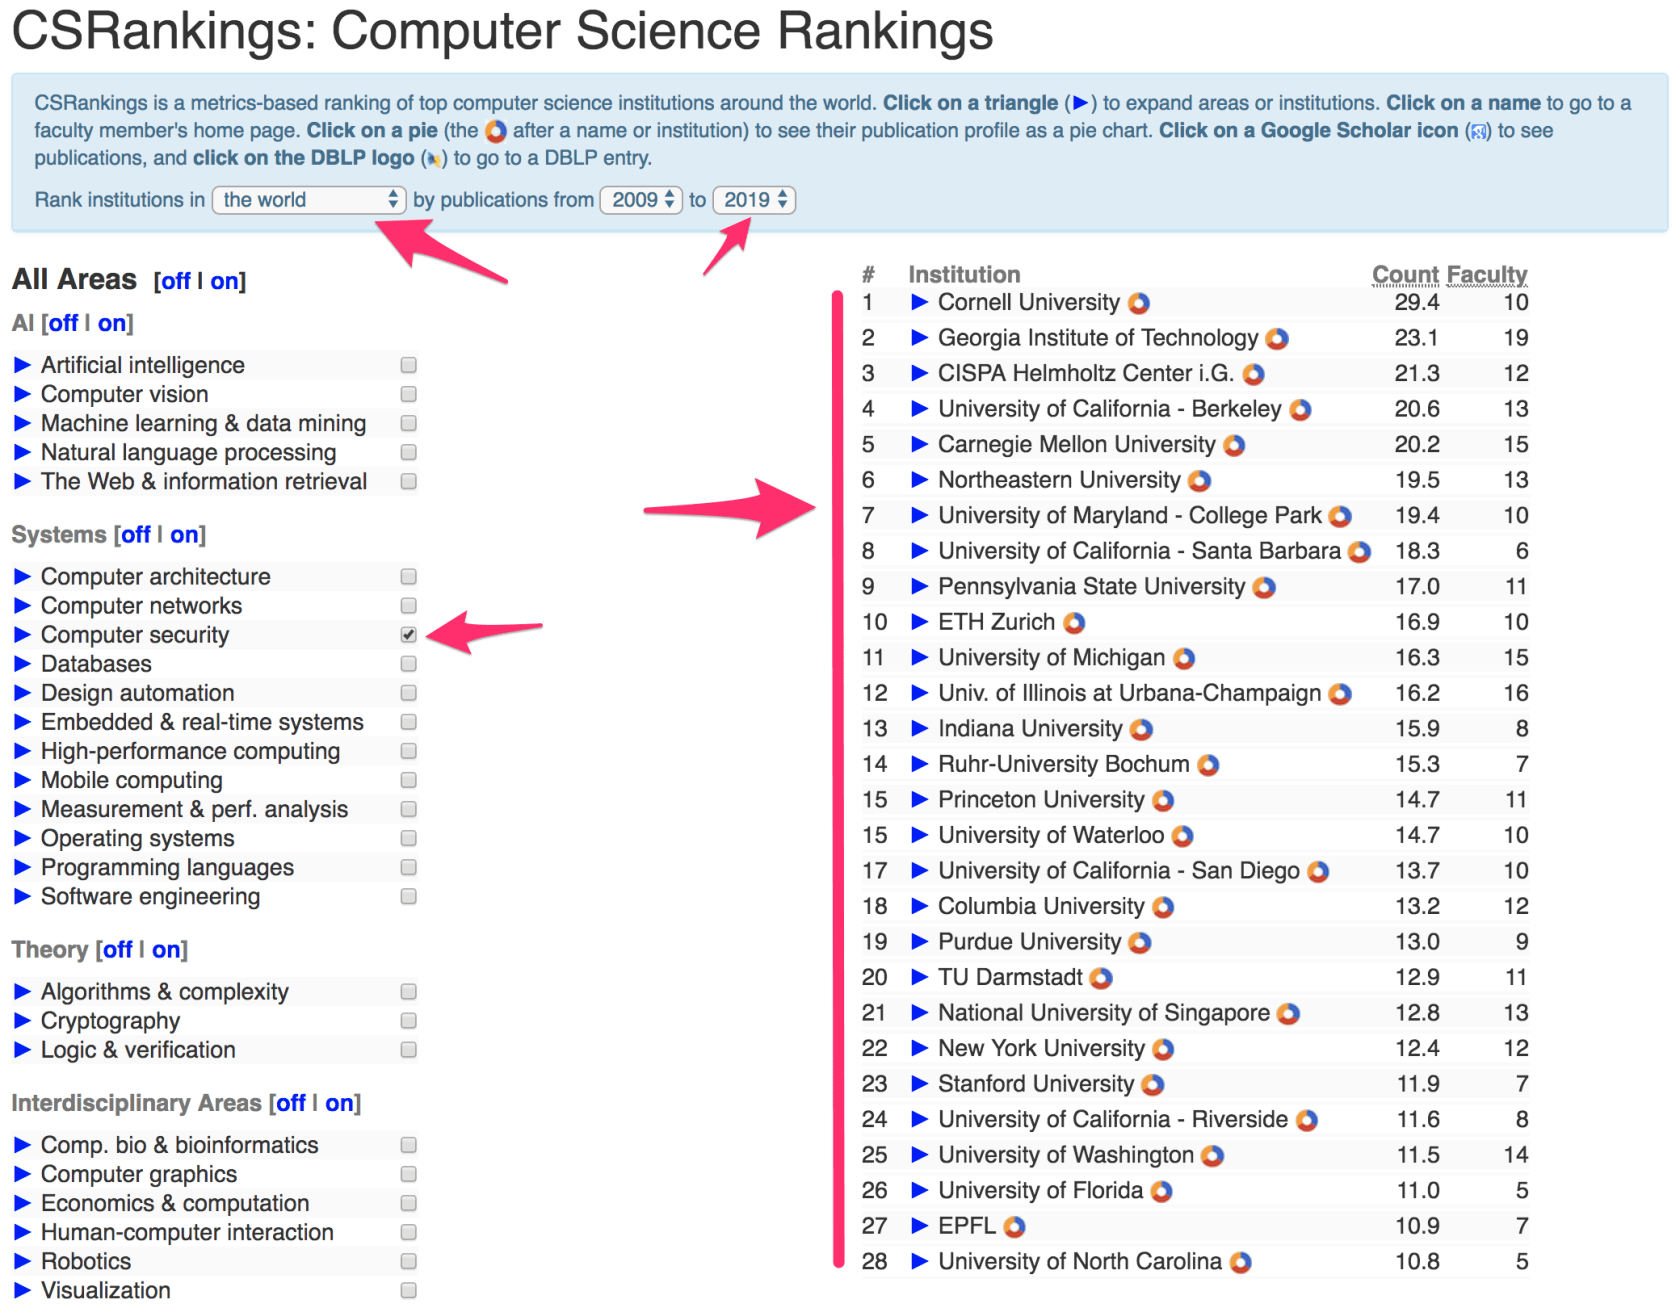Tick Machine learning & data mining checkbox
The width and height of the screenshot is (1680, 1308).
coord(408,423)
